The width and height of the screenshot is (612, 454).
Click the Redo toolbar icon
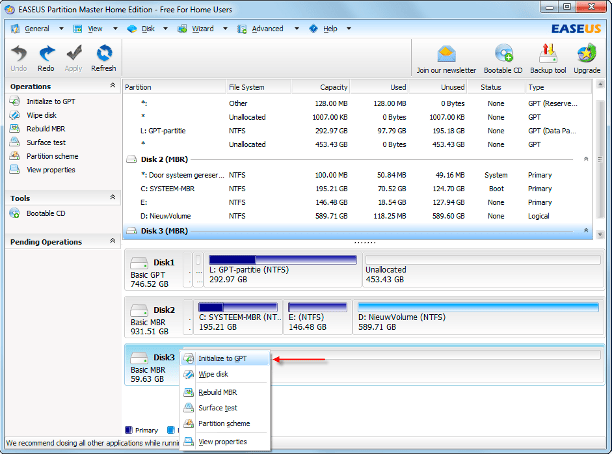point(46,57)
